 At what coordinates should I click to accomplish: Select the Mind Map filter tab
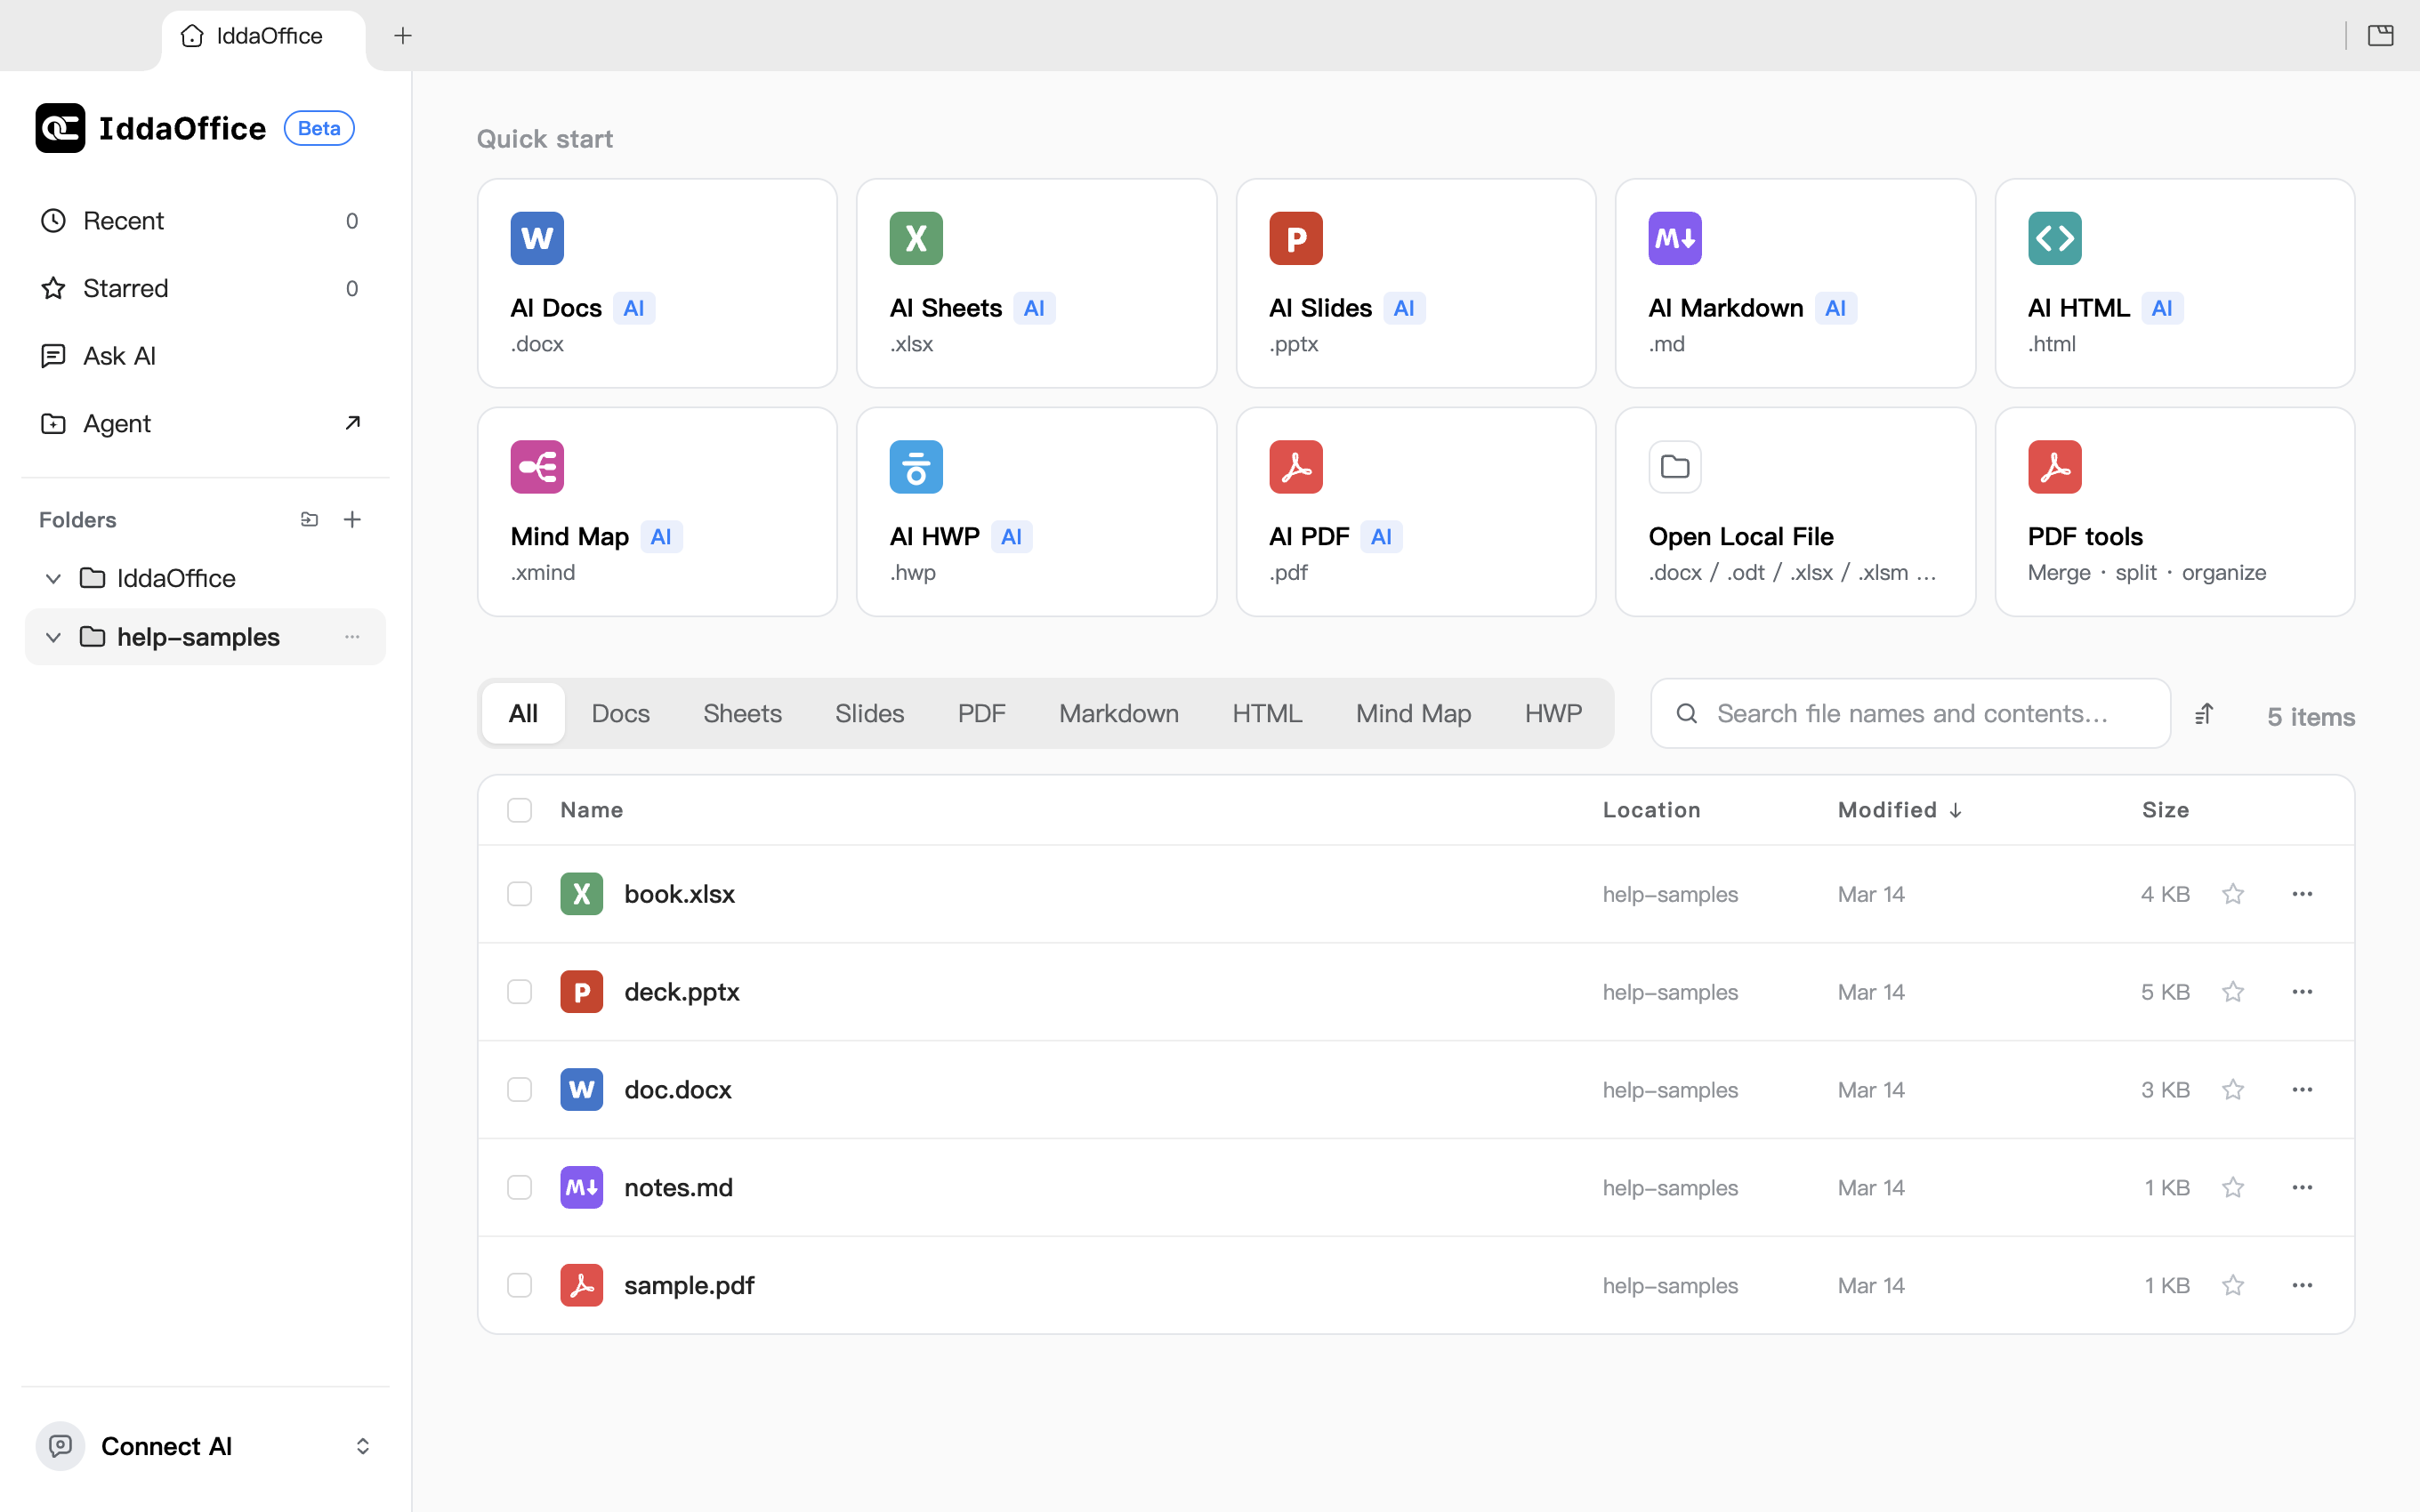click(x=1413, y=714)
